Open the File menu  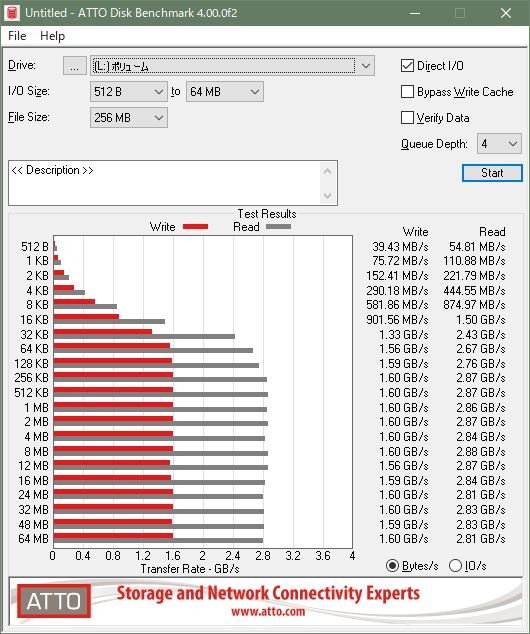tap(17, 36)
